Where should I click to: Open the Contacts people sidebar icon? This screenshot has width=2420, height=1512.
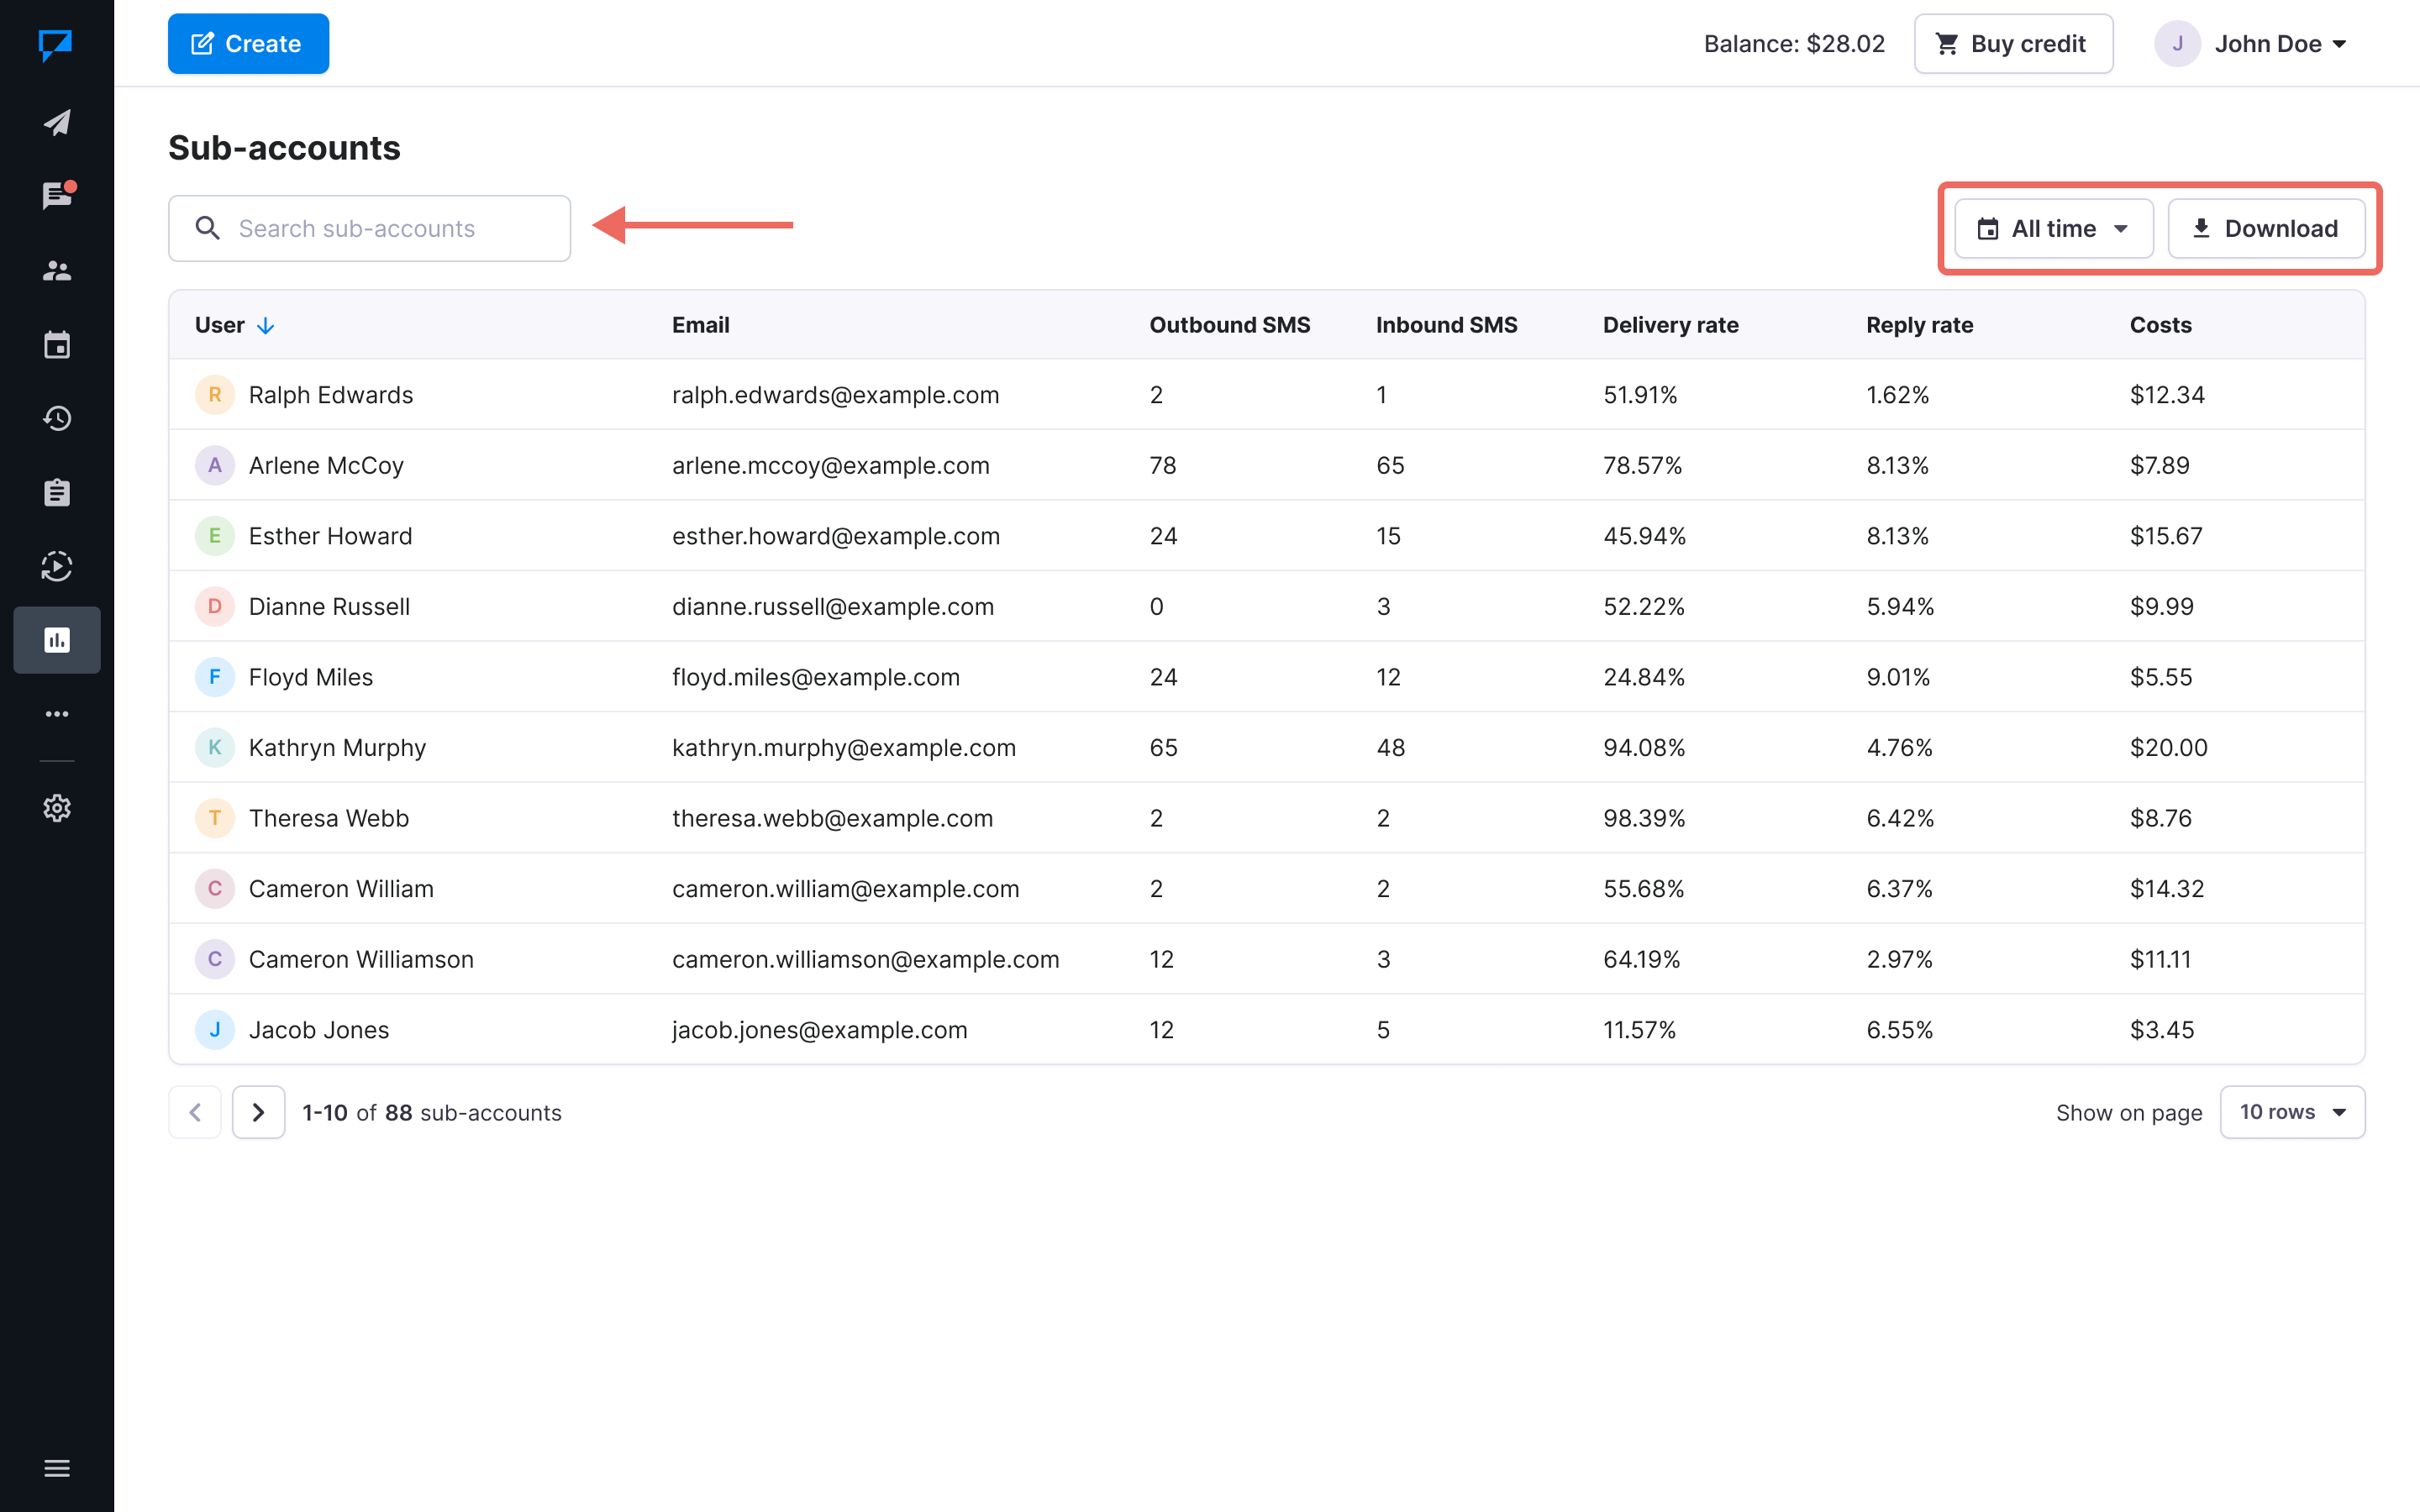tap(57, 271)
